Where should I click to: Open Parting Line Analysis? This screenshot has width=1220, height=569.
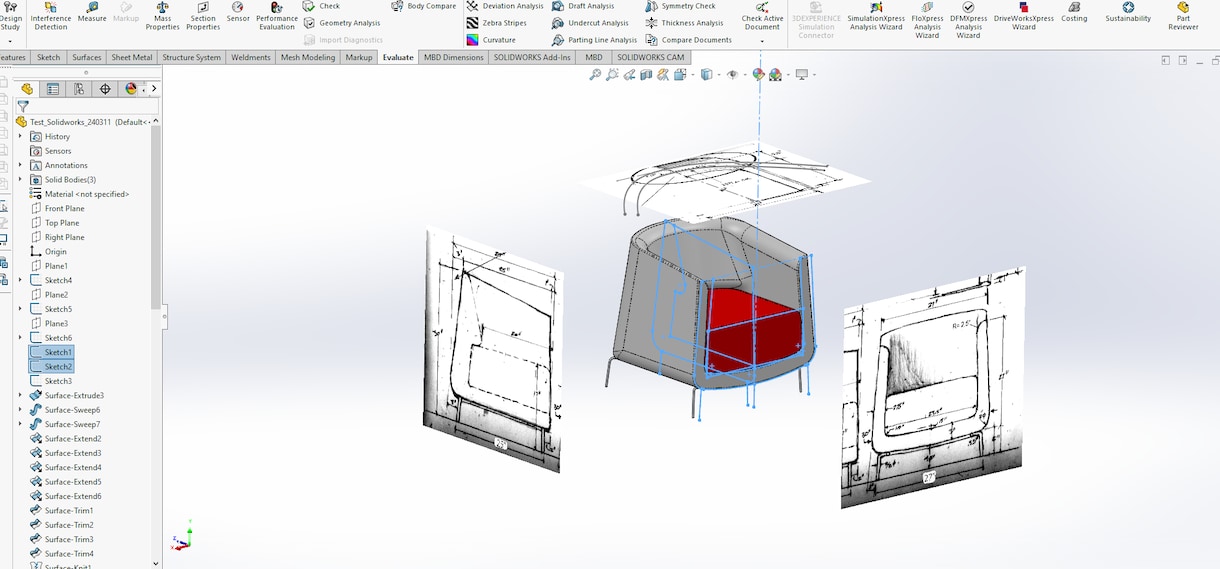[594, 40]
